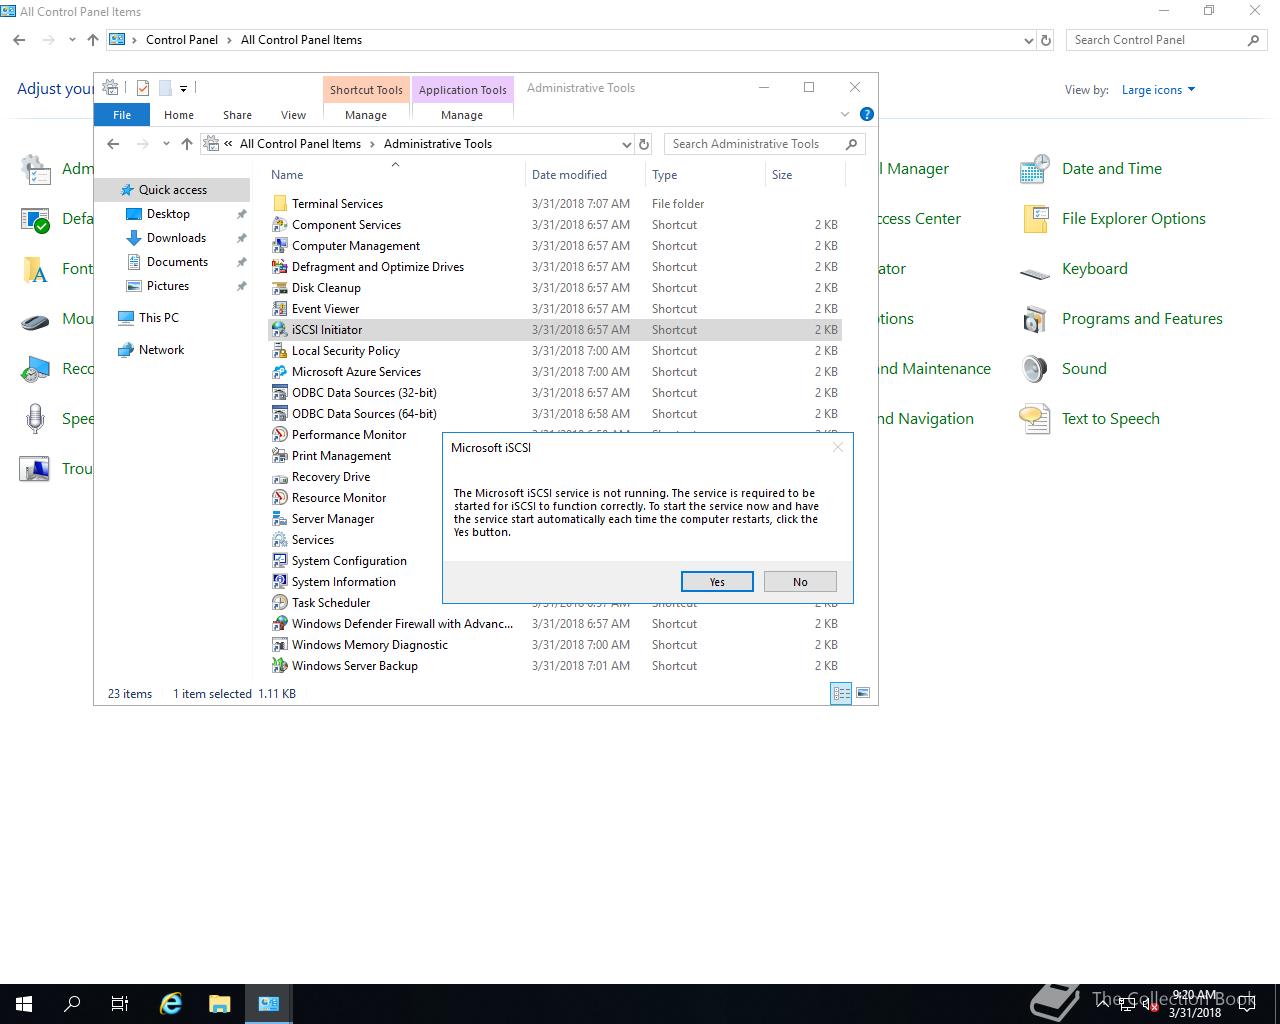Select the Resource Monitor icon
This screenshot has width=1280, height=1024.
coord(280,498)
